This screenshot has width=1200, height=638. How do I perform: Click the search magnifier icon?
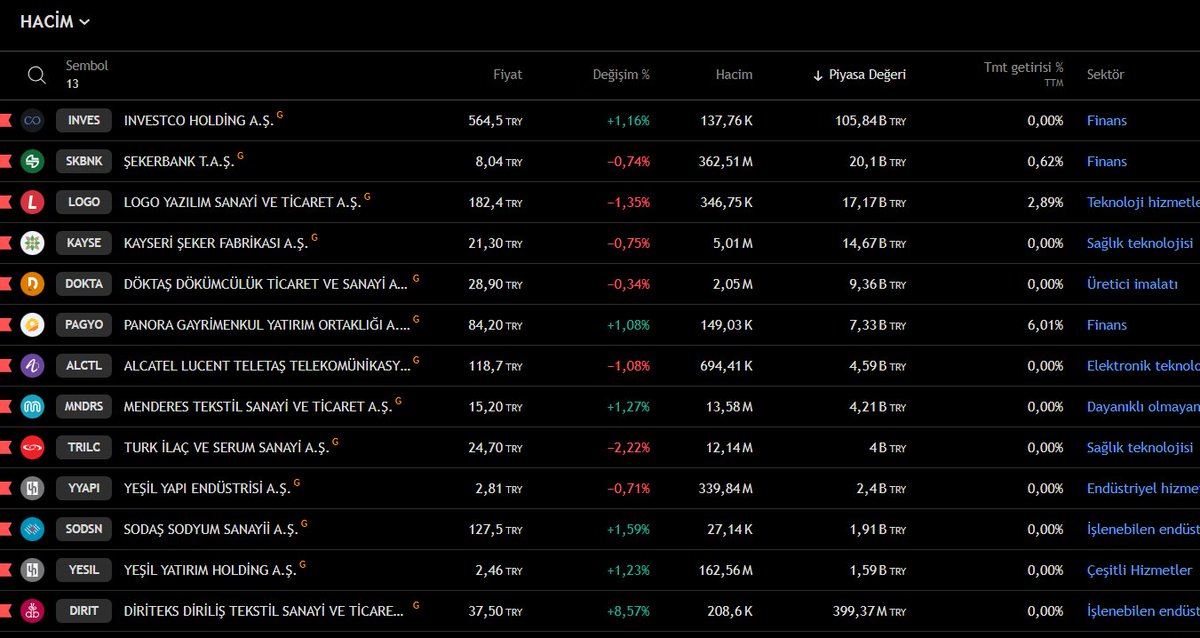(x=37, y=75)
